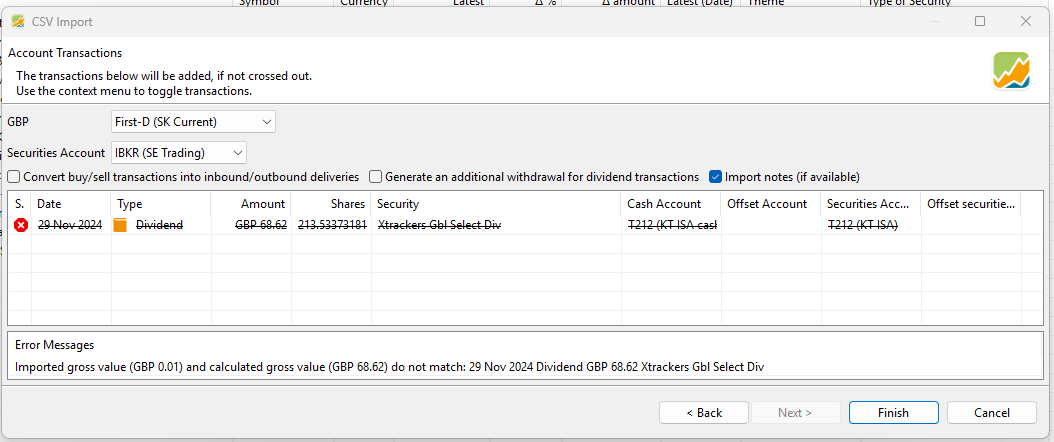Image resolution: width=1054 pixels, height=442 pixels.
Task: Close the CSV Import dialog
Action: (x=1025, y=21)
